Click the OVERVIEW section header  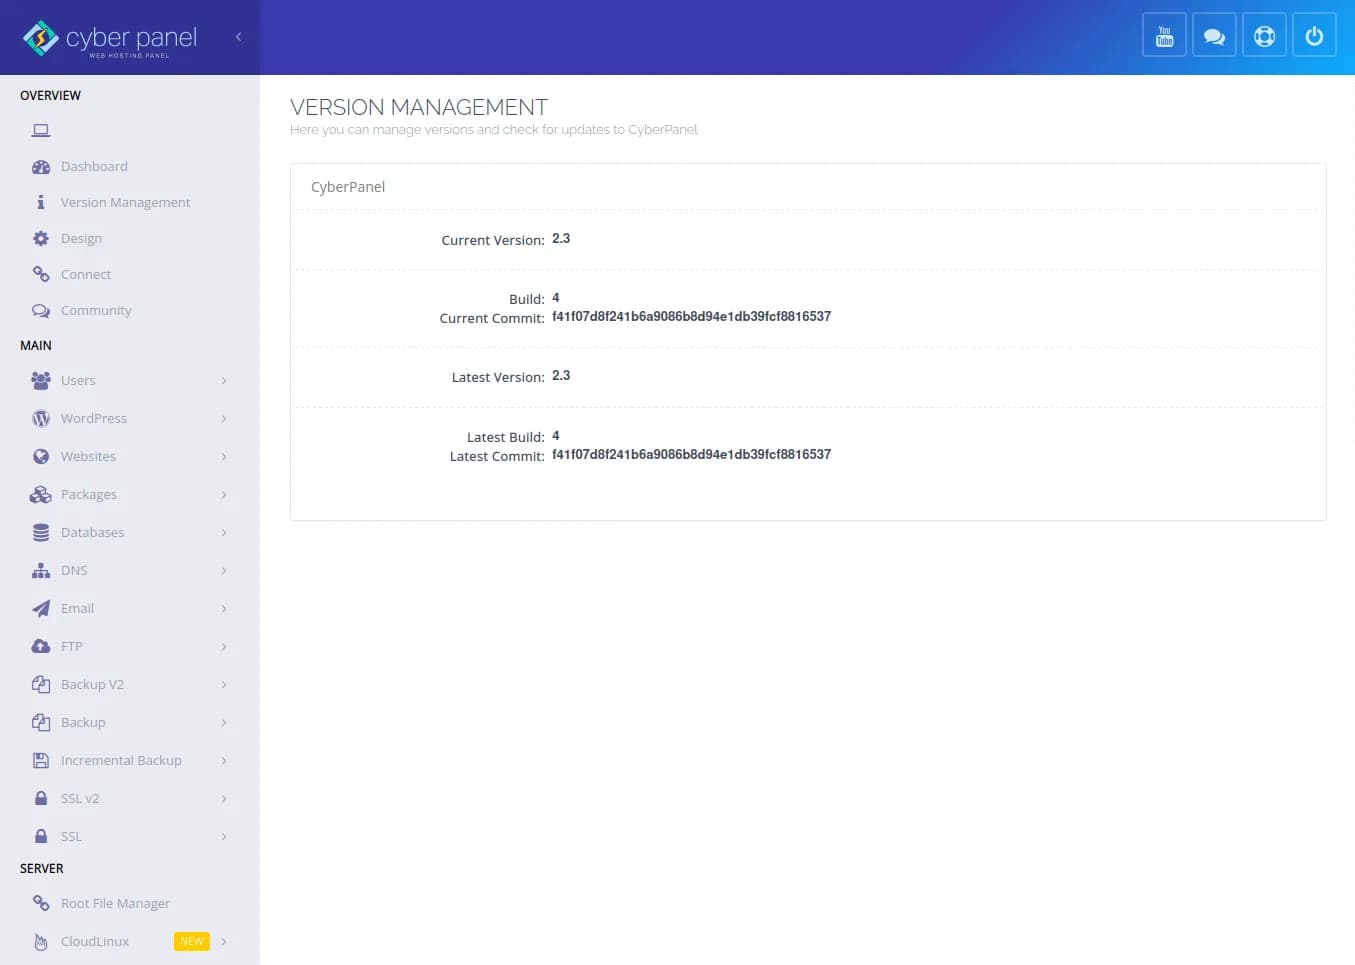pyautogui.click(x=50, y=95)
